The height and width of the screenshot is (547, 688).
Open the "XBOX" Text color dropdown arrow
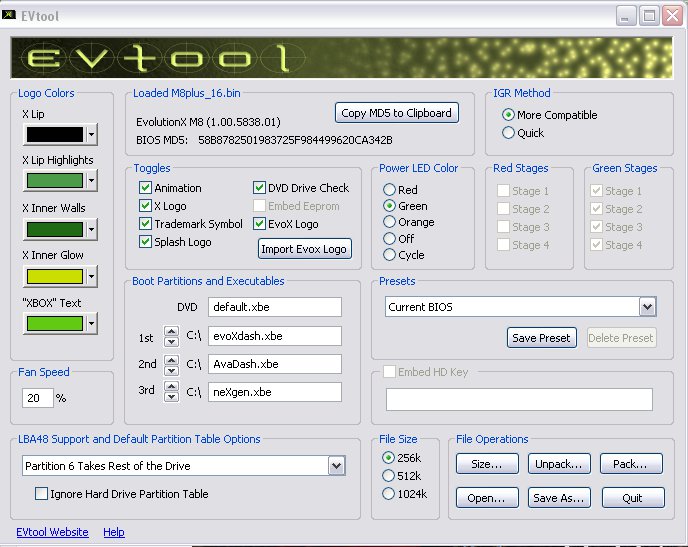(x=91, y=324)
